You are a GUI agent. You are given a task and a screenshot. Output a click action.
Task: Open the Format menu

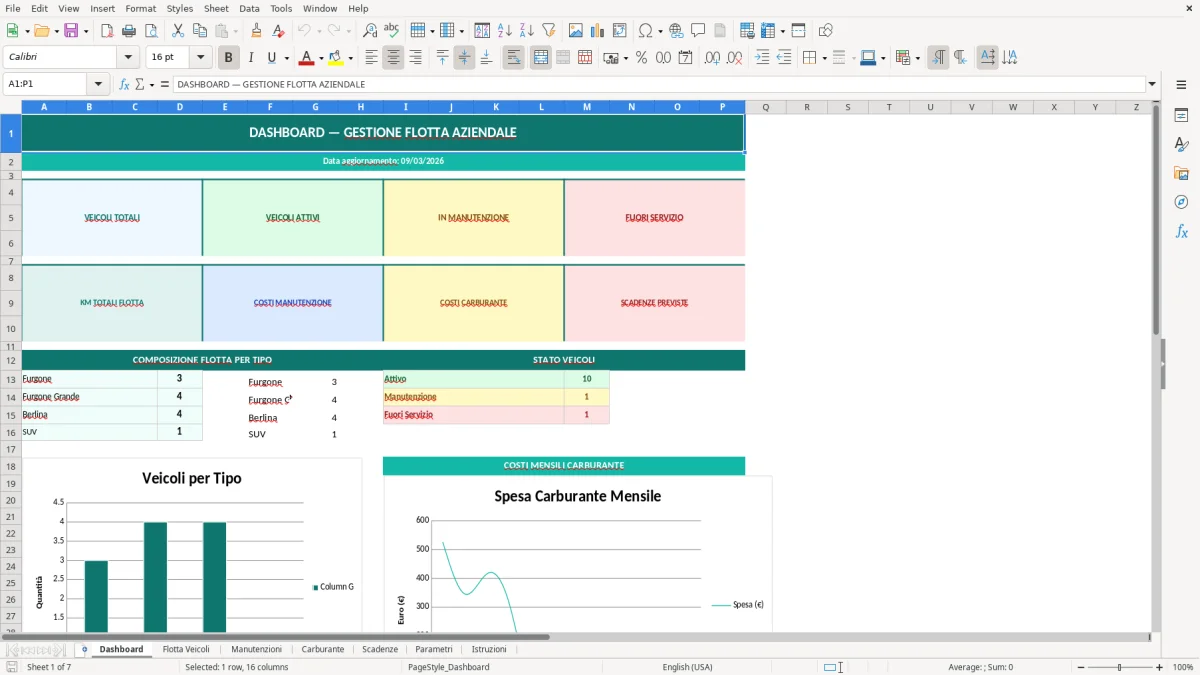[140, 8]
